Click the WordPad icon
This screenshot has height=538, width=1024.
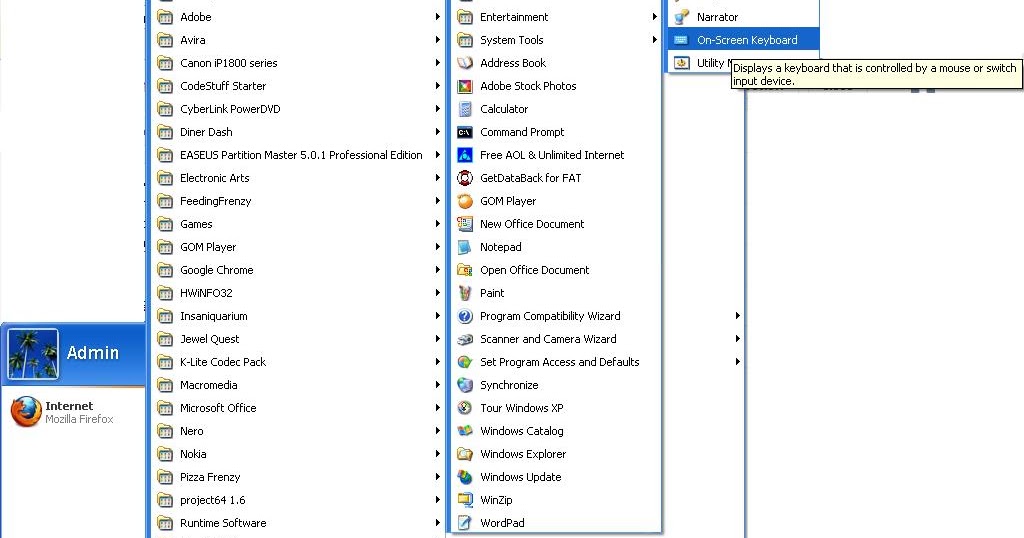coord(464,523)
